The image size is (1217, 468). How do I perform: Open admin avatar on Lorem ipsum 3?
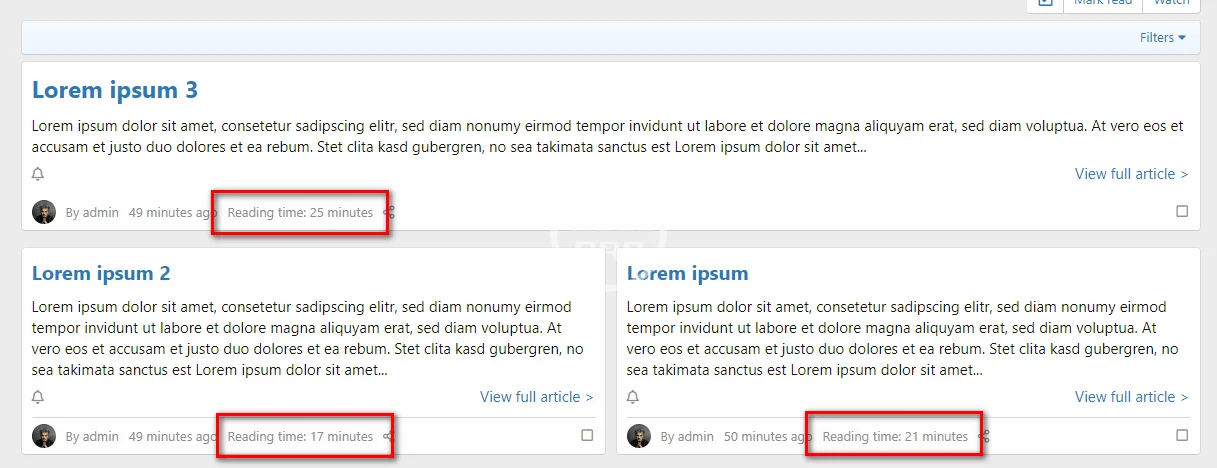44,212
